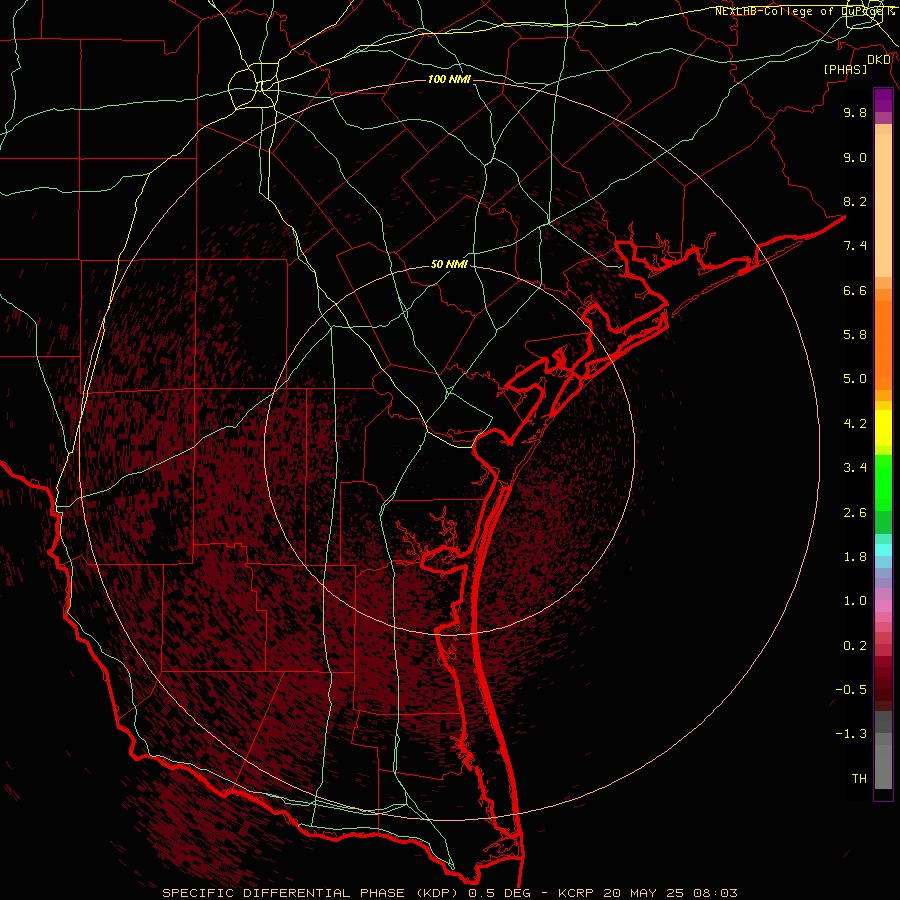
Task: Click the 8.2 value on the color scale
Action: (x=855, y=201)
